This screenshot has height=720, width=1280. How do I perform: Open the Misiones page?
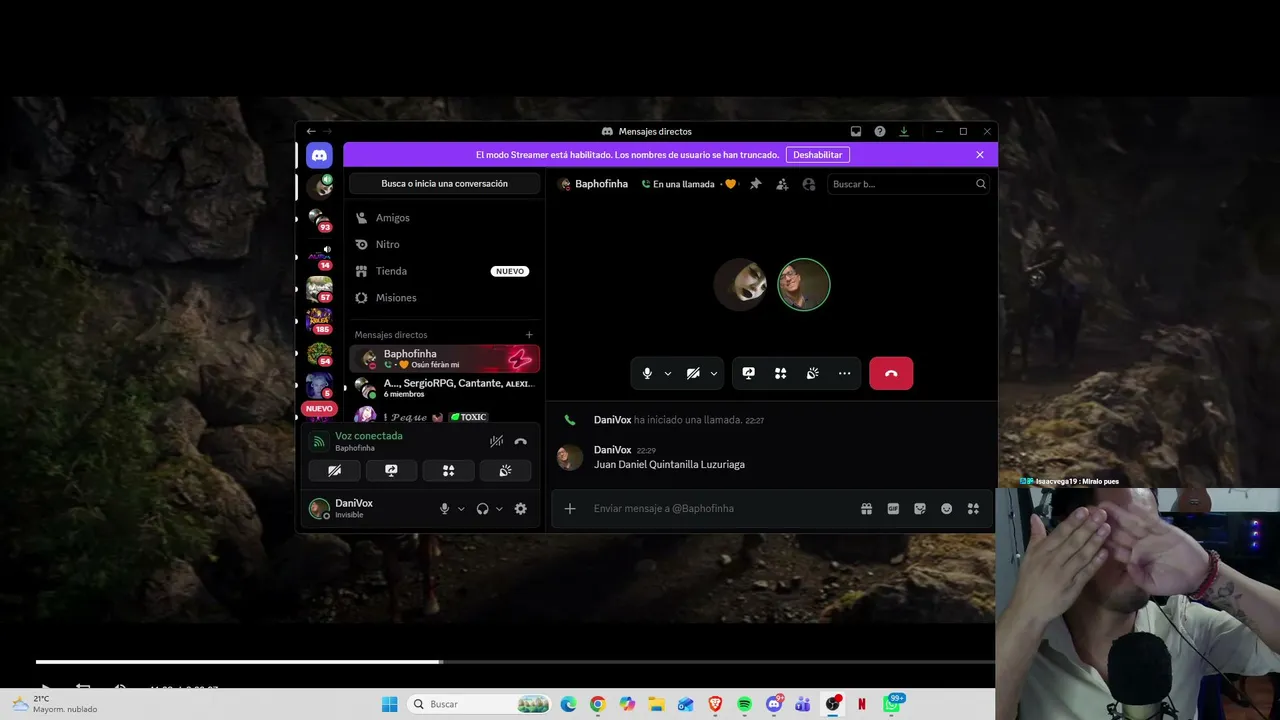coord(445,298)
